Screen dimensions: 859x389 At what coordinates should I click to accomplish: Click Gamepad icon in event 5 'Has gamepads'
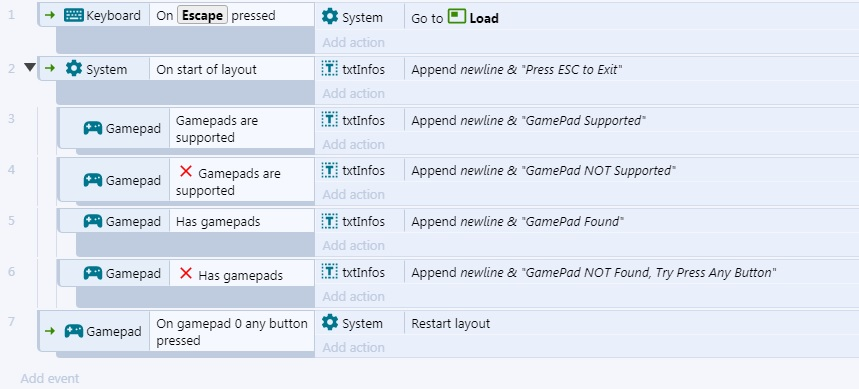pos(93,221)
